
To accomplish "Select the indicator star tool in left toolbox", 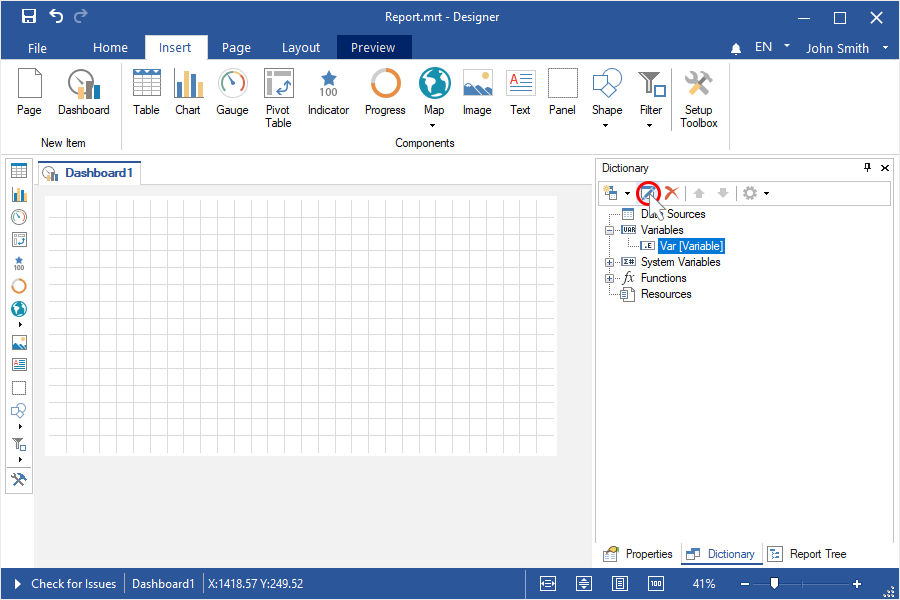I will [19, 263].
